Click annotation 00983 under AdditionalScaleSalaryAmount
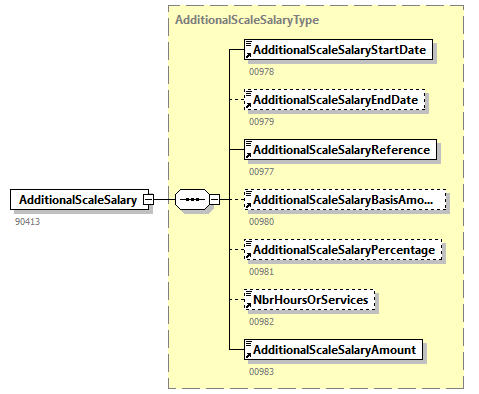The image size is (479, 394). [x=262, y=372]
